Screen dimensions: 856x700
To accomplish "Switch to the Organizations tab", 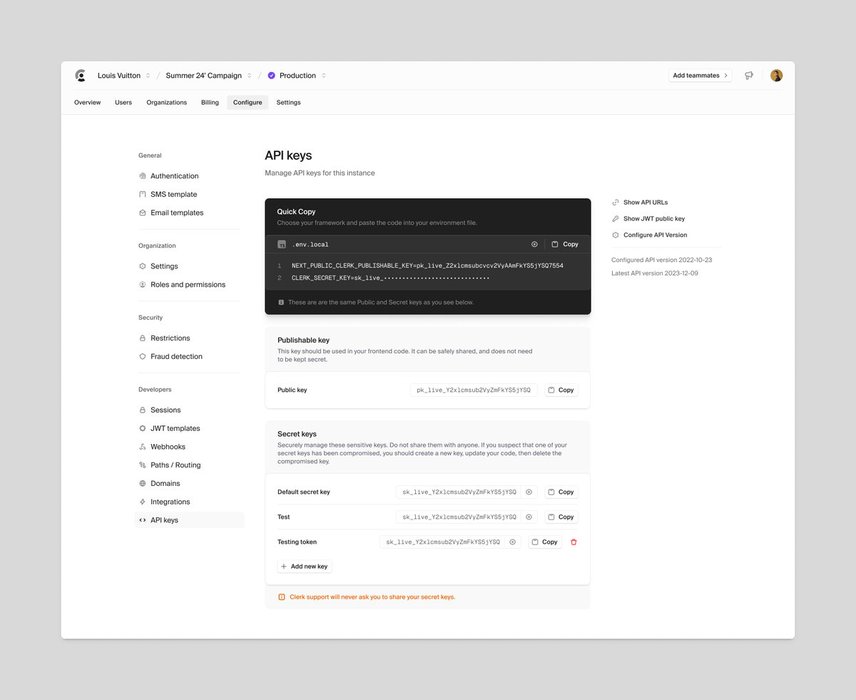I will click(x=166, y=102).
